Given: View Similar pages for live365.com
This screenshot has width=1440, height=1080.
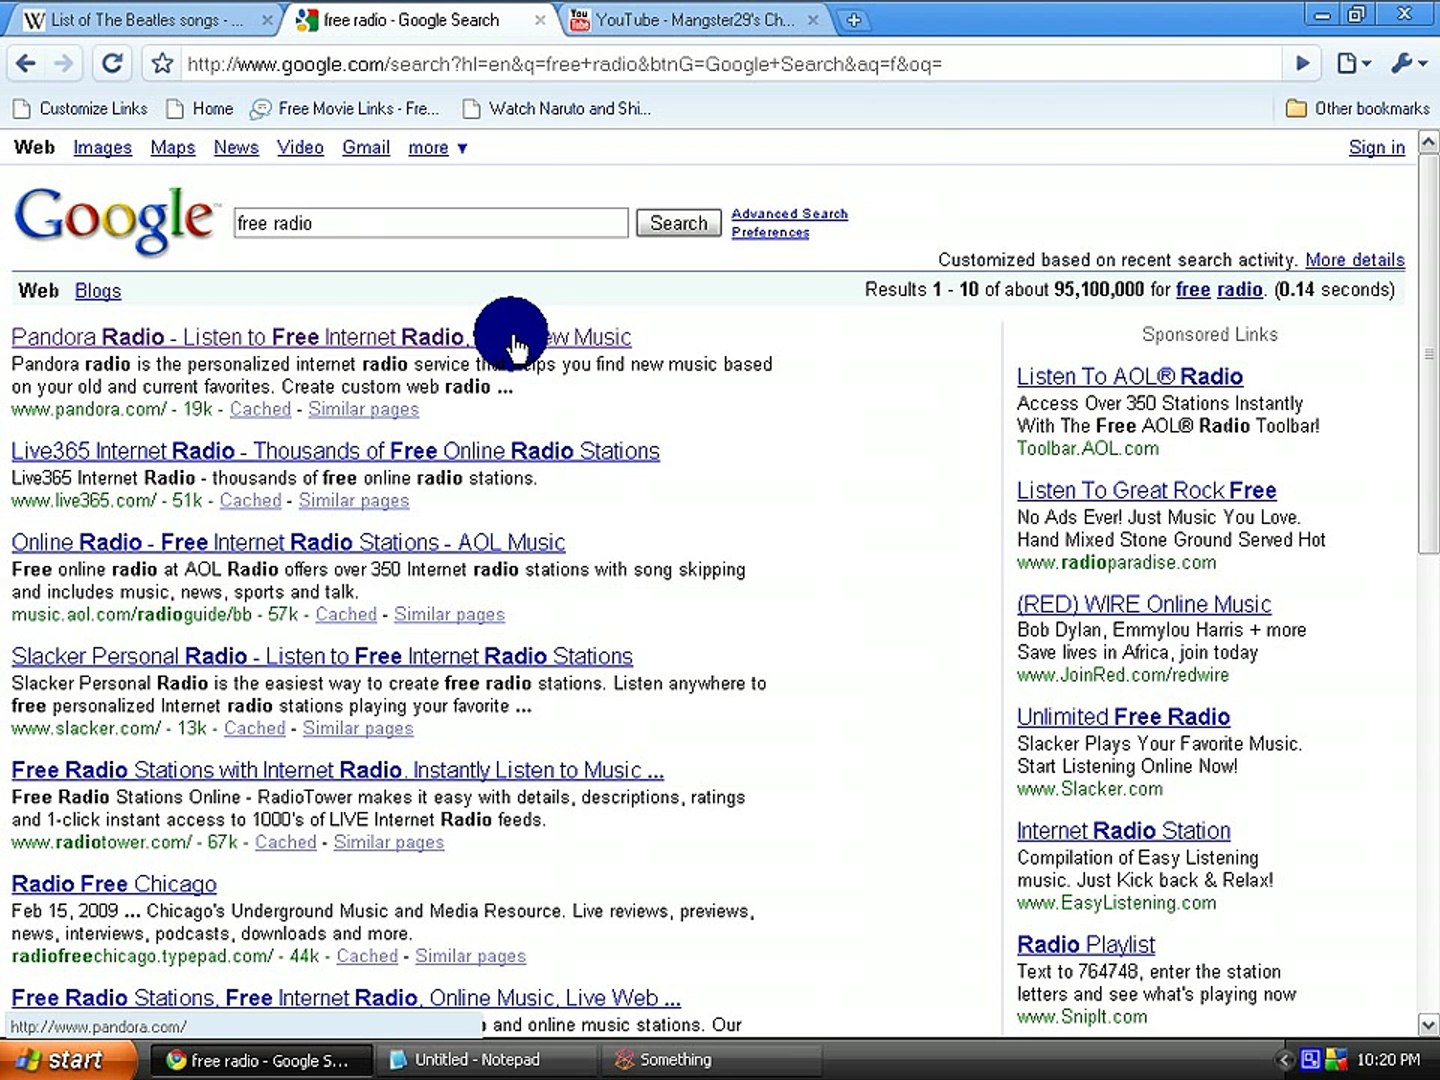Looking at the screenshot, I should [354, 500].
